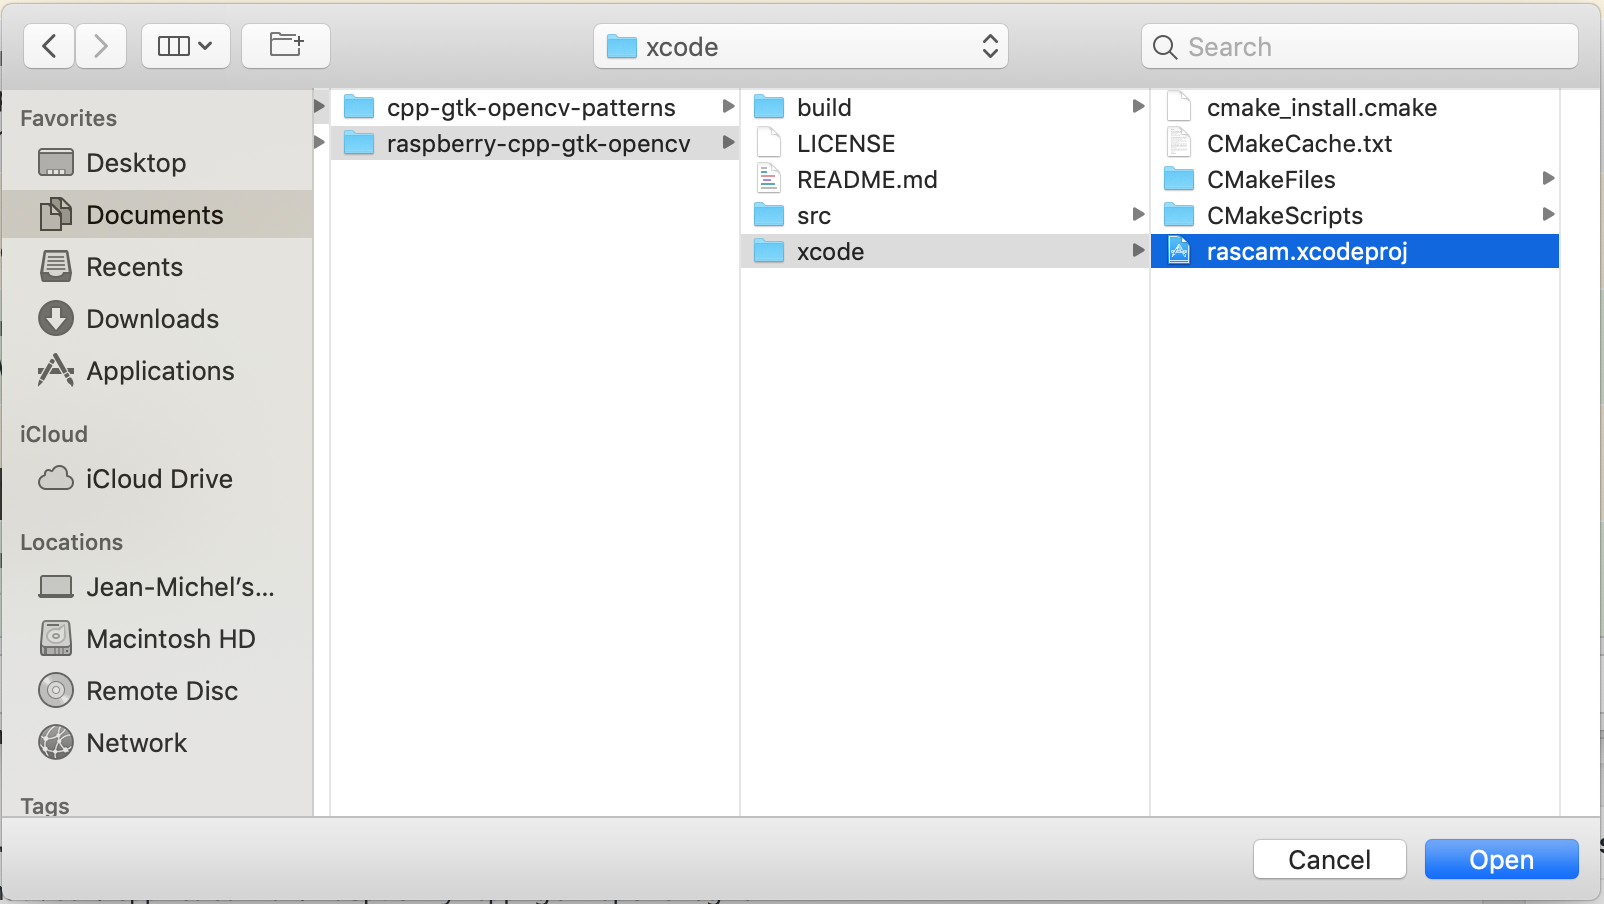
Task: Click the Network globe icon
Action: coord(56,742)
